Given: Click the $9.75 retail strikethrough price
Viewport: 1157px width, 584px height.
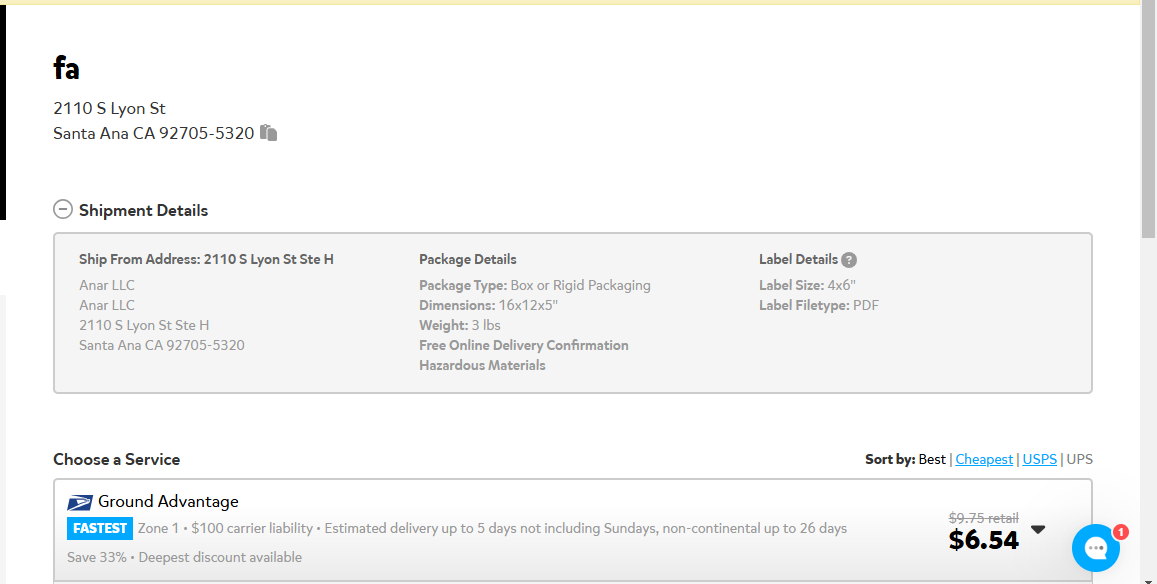Looking at the screenshot, I should click(984, 518).
